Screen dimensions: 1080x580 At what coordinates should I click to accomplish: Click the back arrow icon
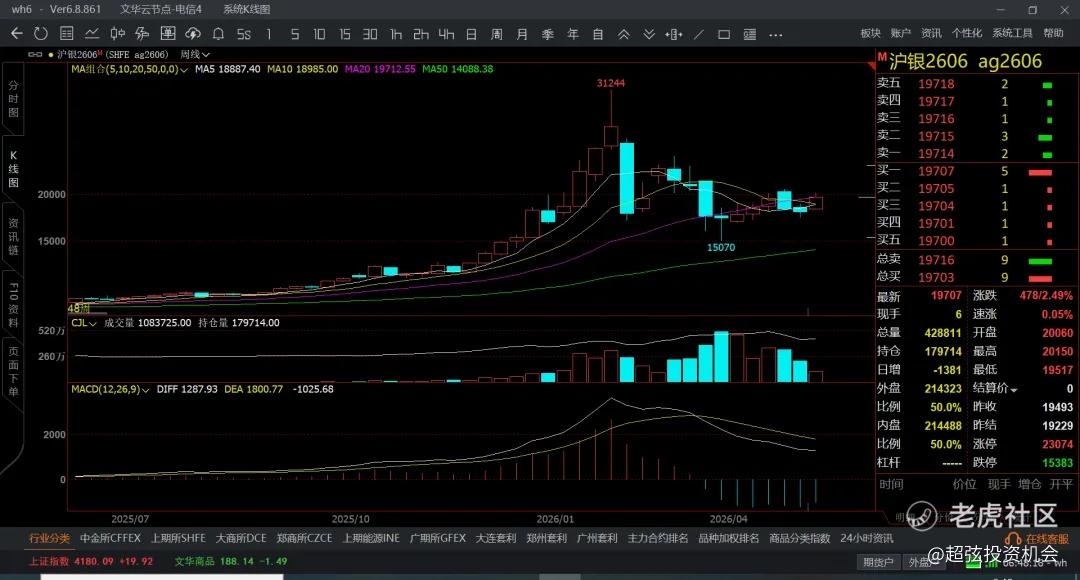(x=17, y=33)
